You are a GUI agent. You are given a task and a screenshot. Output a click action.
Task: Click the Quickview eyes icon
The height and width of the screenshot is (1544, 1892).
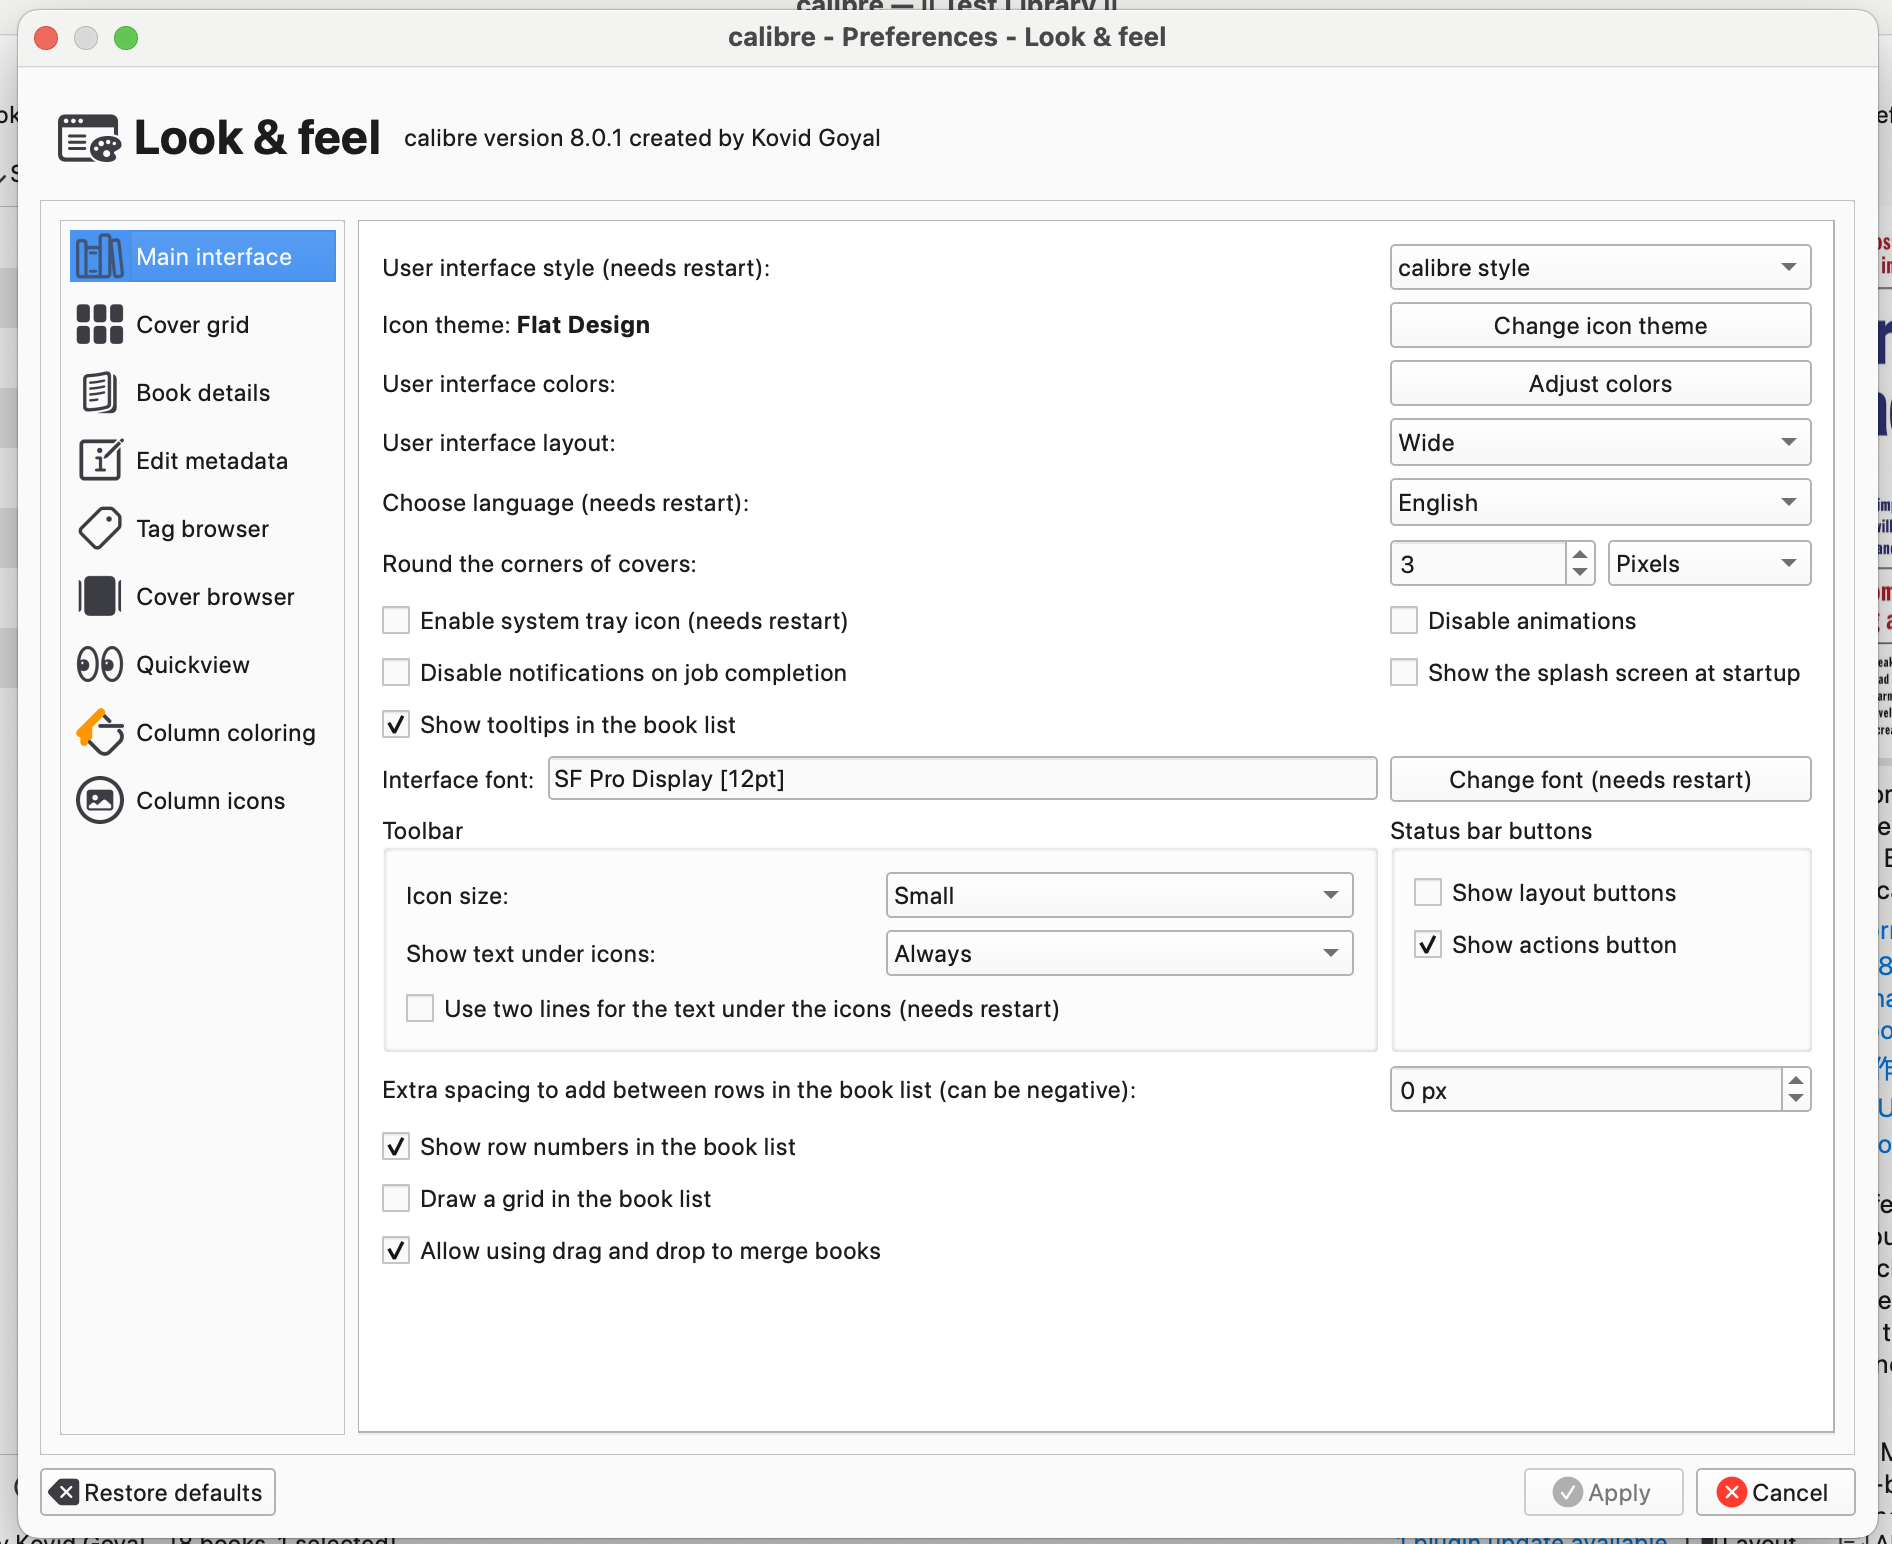(x=100, y=665)
